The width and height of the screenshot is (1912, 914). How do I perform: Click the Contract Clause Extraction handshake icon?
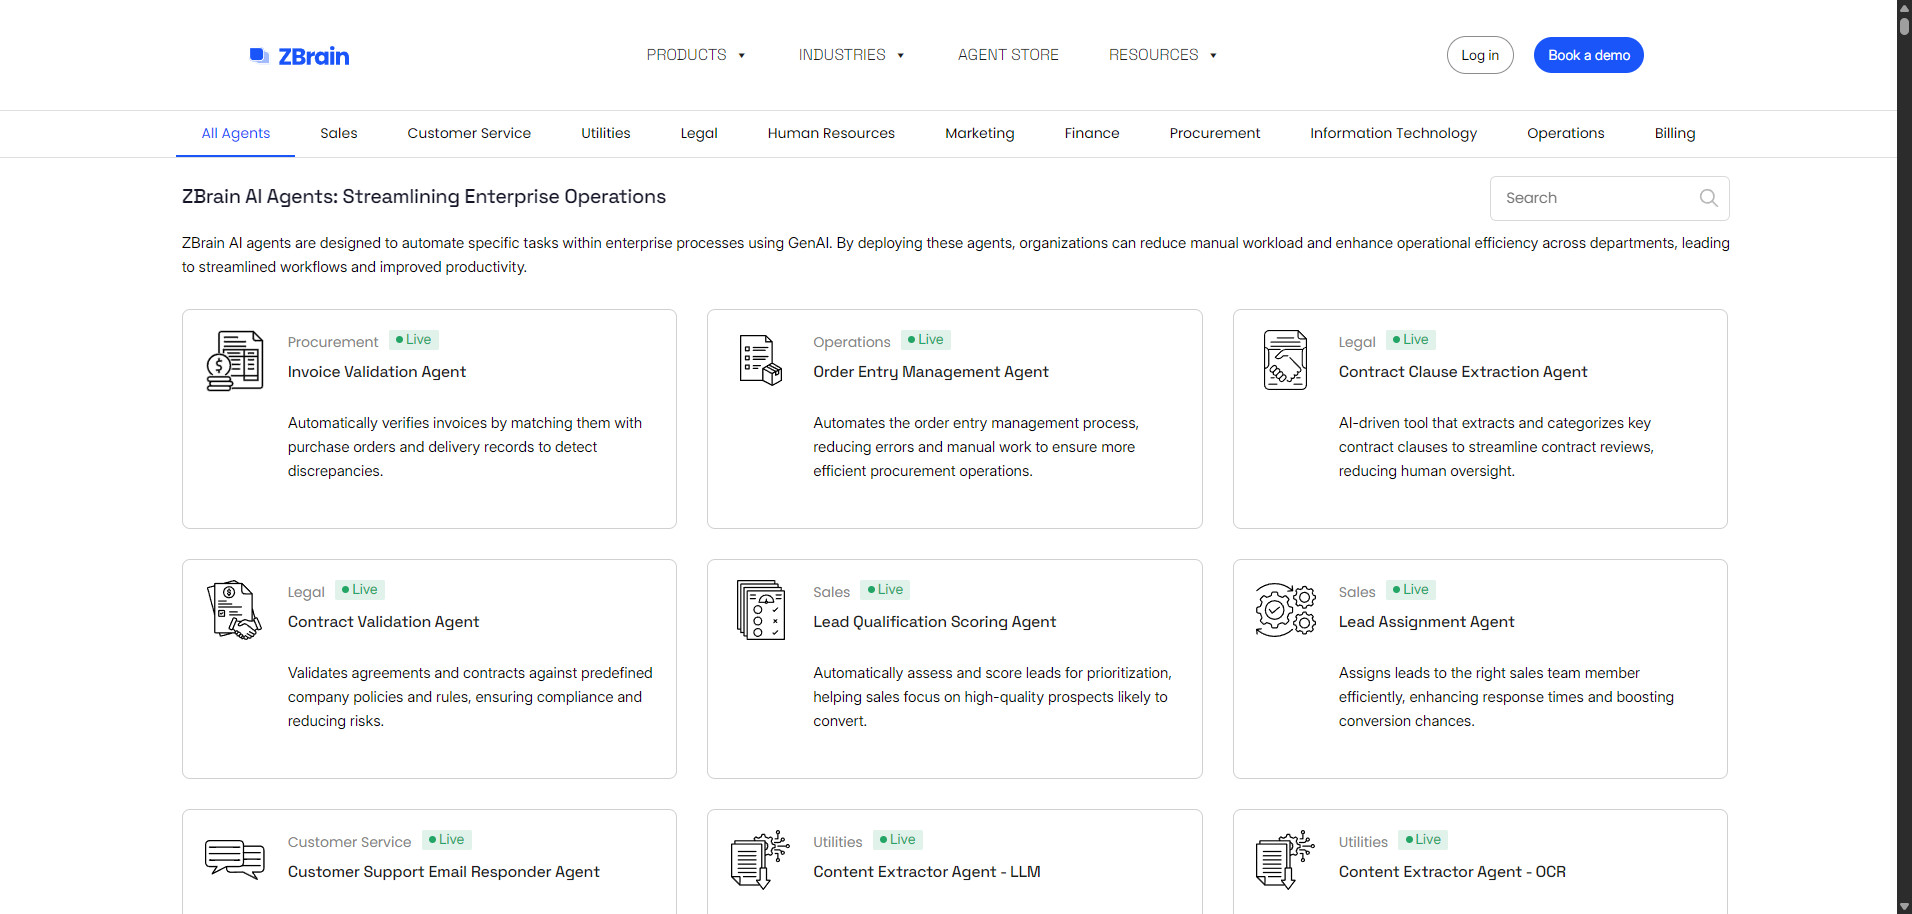[x=1285, y=361]
